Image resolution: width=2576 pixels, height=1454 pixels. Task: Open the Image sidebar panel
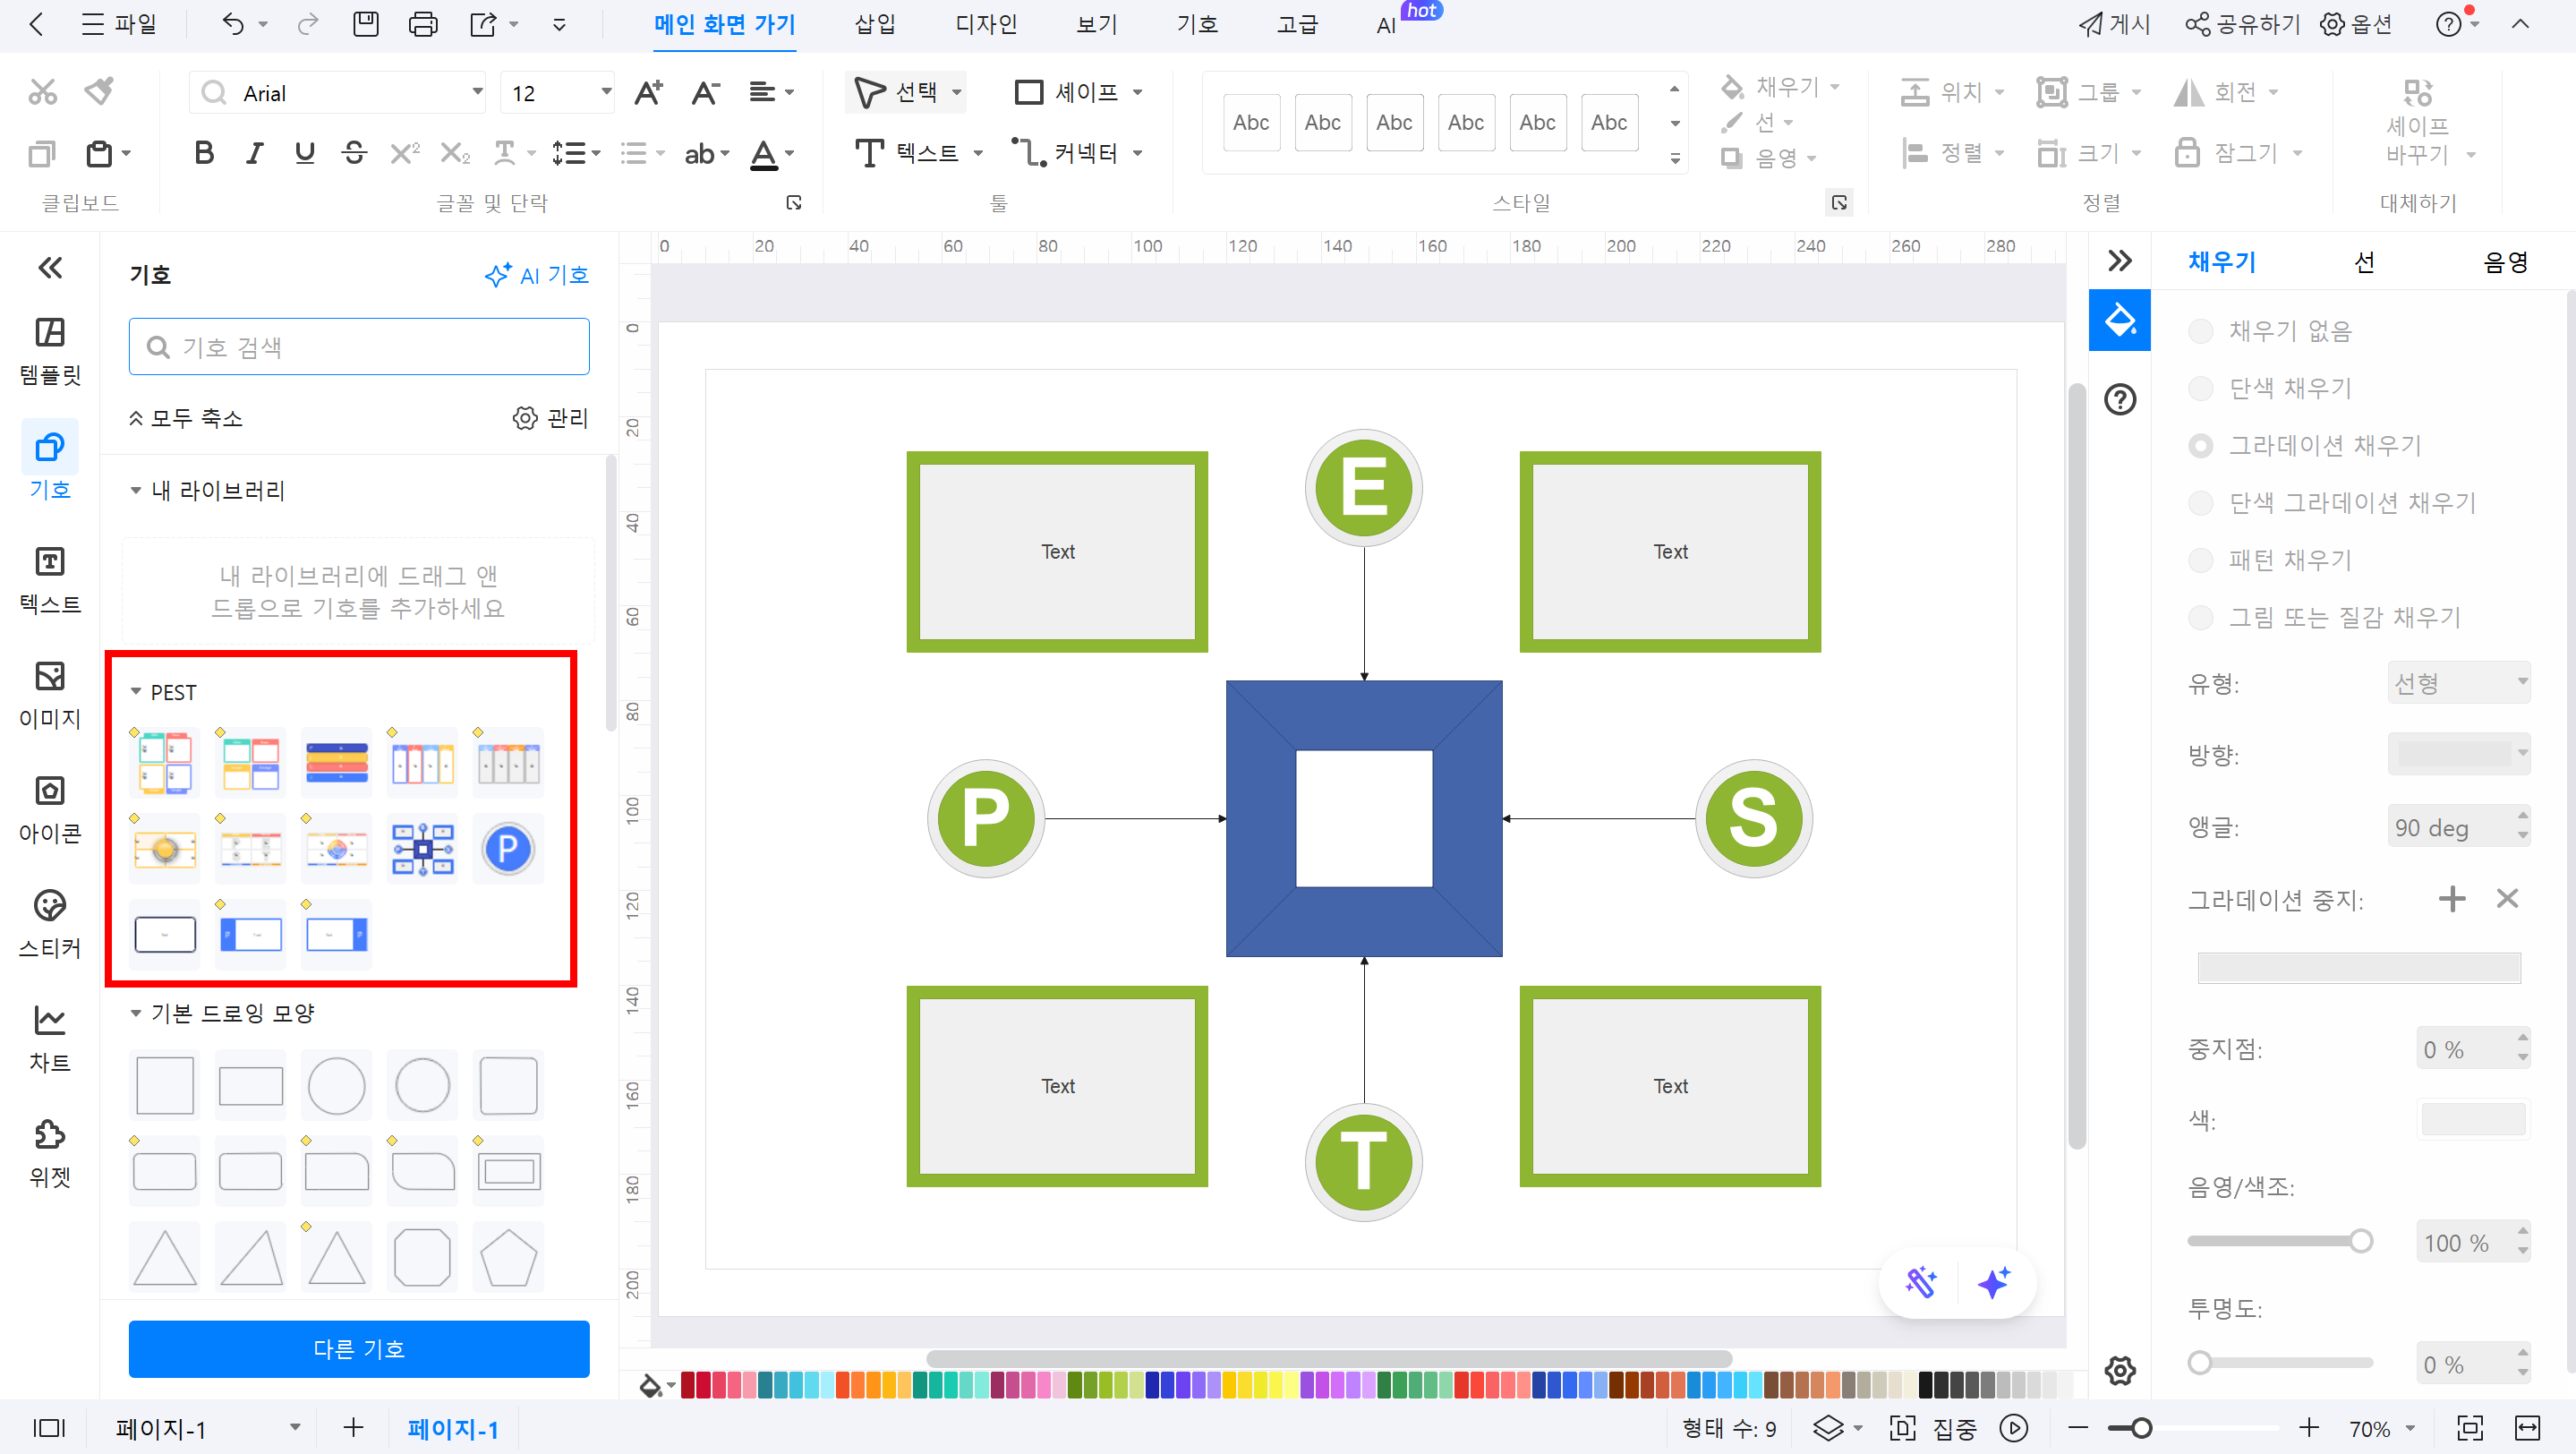(x=50, y=695)
